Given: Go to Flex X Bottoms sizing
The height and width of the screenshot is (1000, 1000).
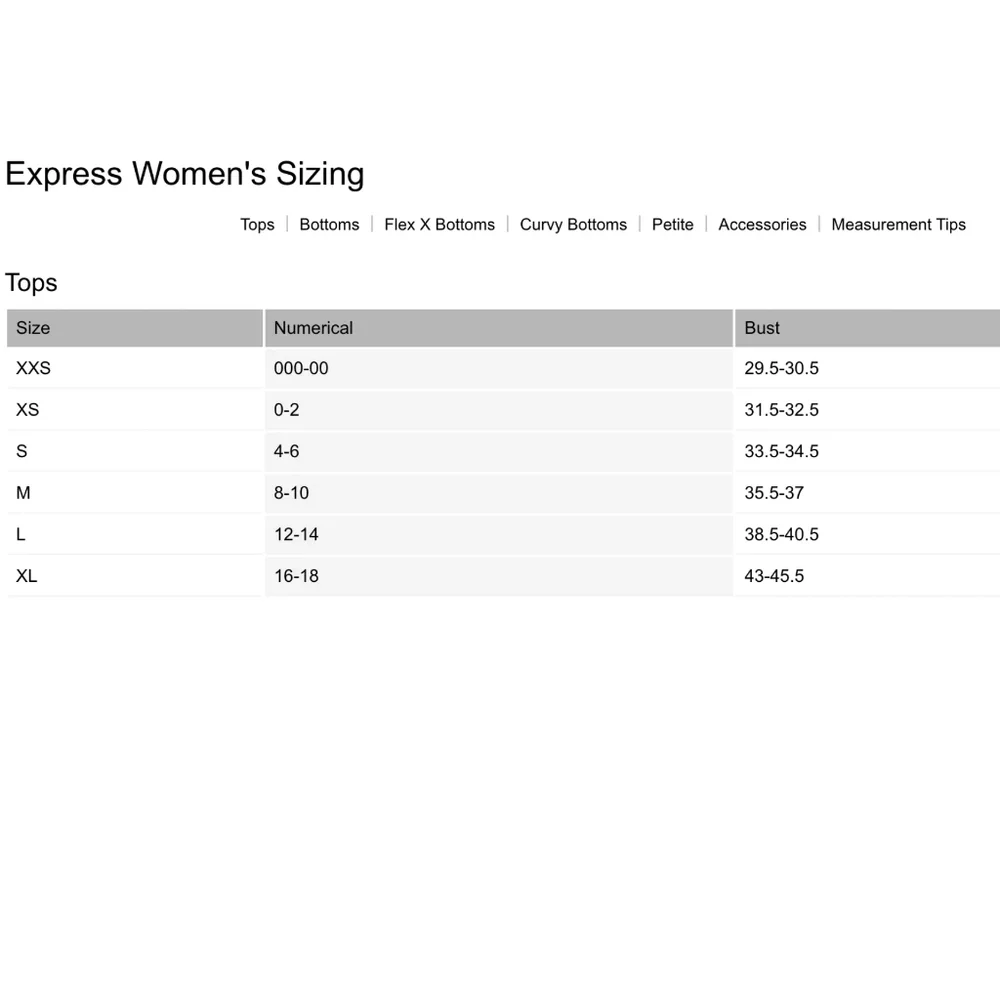Looking at the screenshot, I should click(x=439, y=224).
